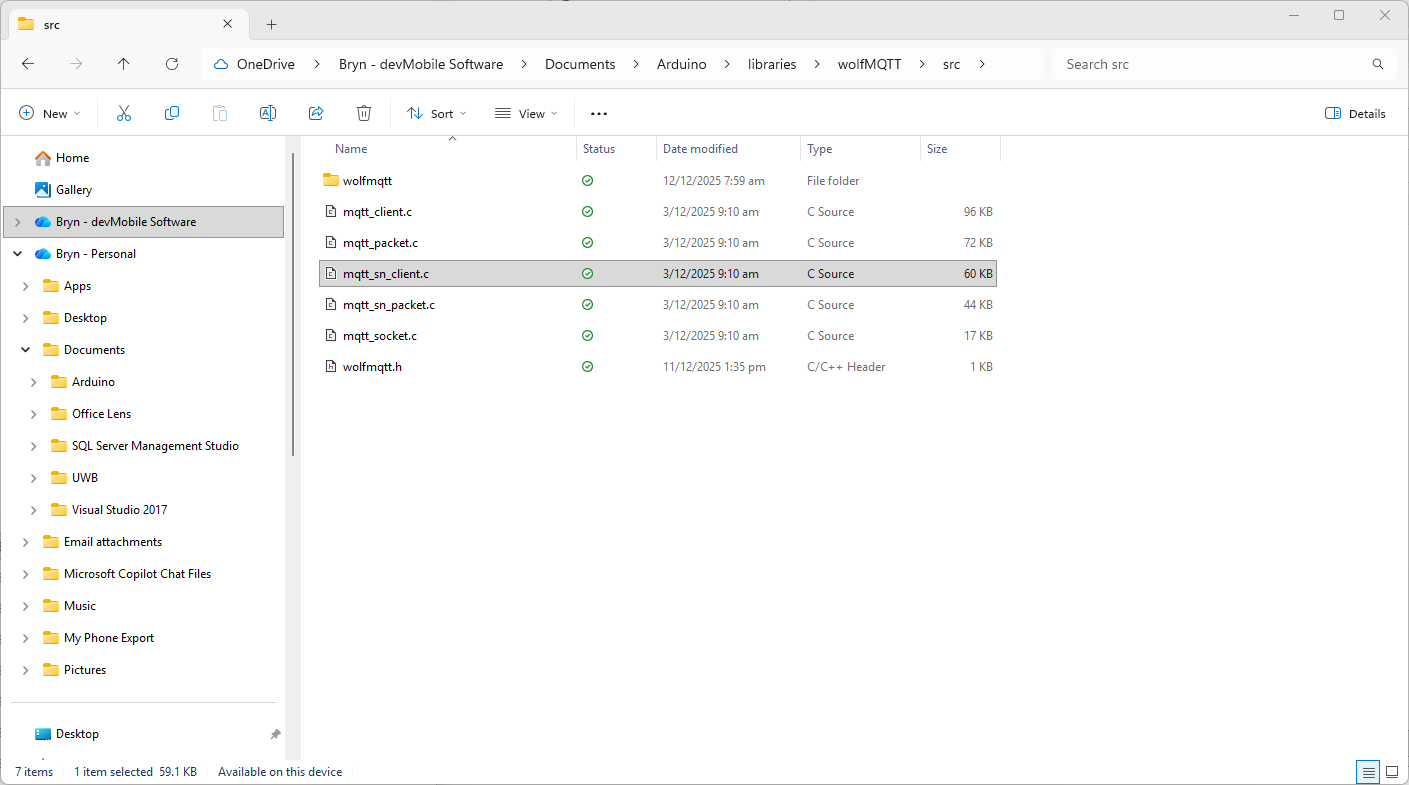Open the Sort dropdown
The width and height of the screenshot is (1409, 785).
(x=437, y=114)
